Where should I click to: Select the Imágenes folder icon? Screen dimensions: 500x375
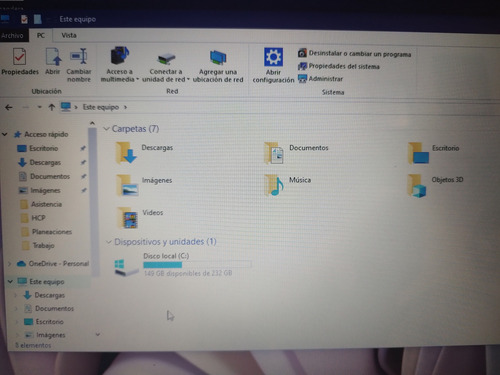127,185
